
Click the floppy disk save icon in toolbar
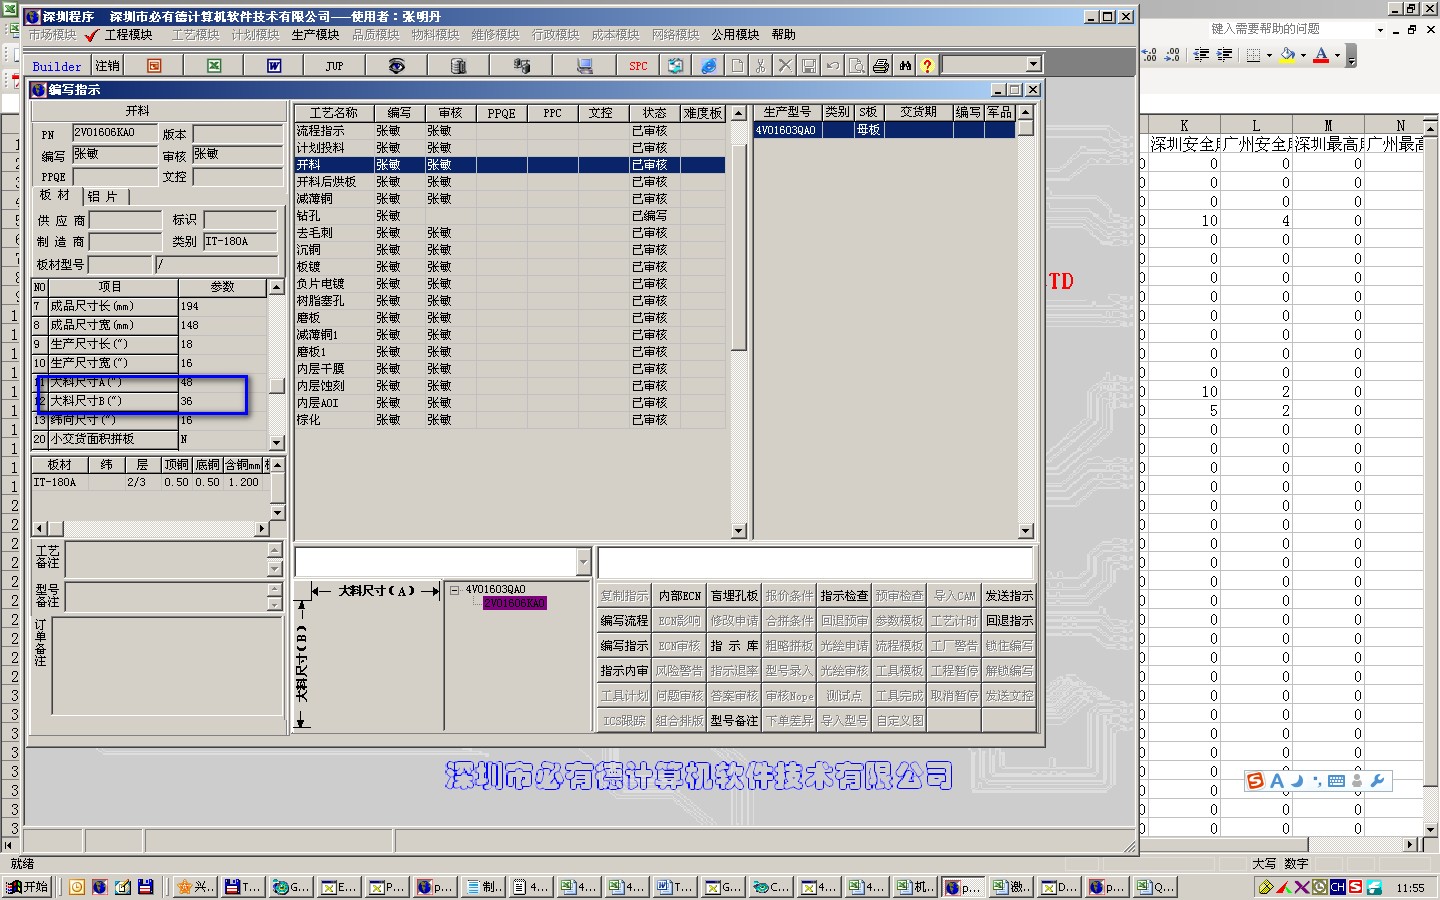[x=809, y=66]
